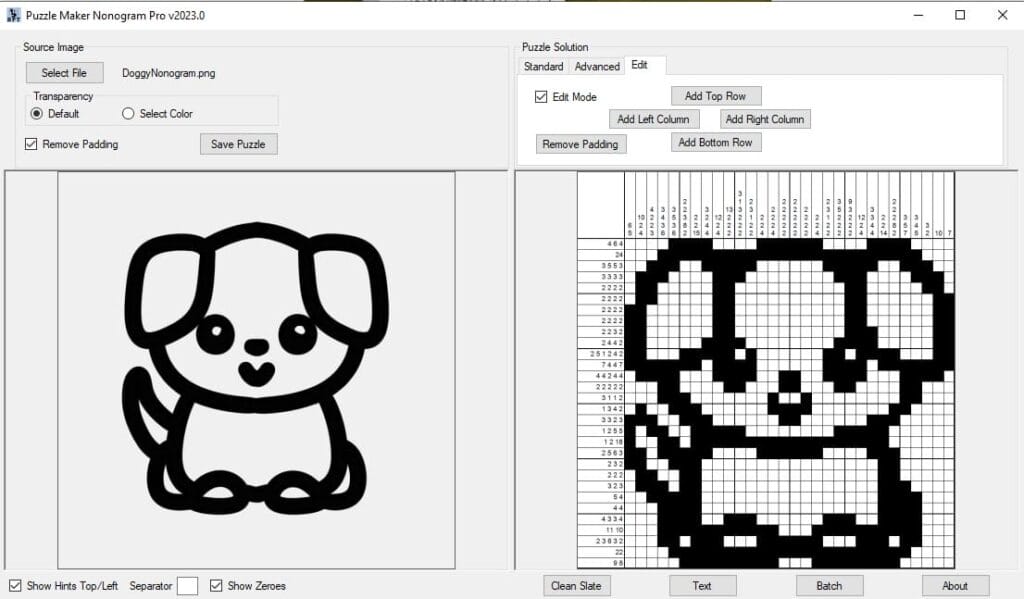
Task: Select the Edit tab
Action: pyautogui.click(x=639, y=65)
